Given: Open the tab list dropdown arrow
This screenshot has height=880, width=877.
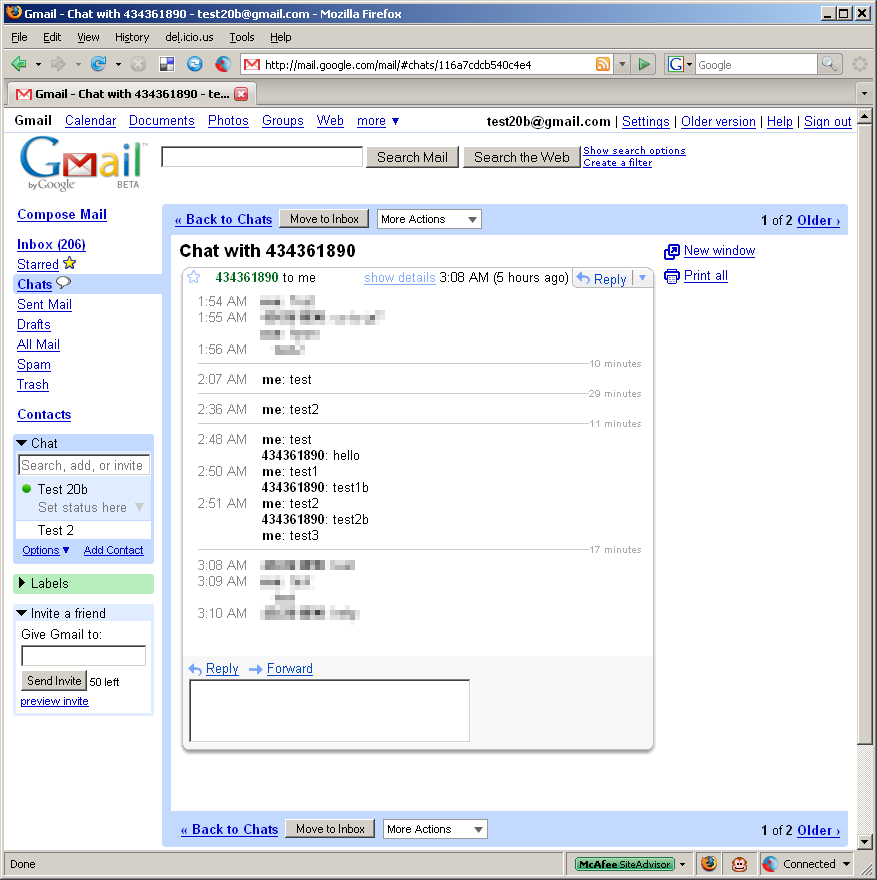Looking at the screenshot, I should [864, 94].
